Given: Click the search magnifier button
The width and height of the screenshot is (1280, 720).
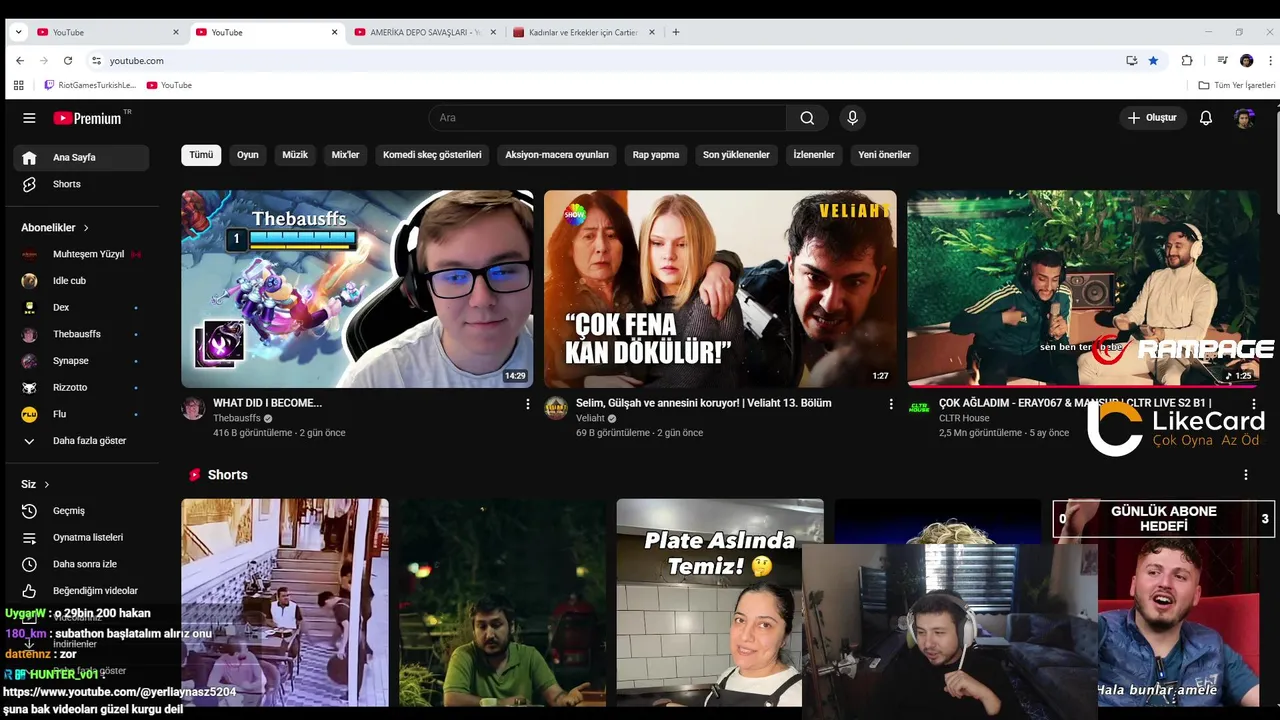Looking at the screenshot, I should (x=807, y=118).
